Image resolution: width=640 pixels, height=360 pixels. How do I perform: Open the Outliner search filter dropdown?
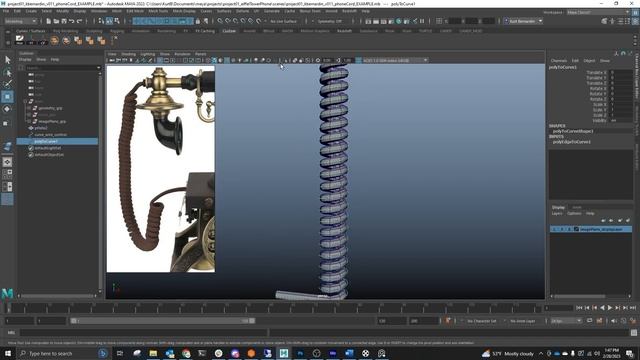(x=99, y=68)
